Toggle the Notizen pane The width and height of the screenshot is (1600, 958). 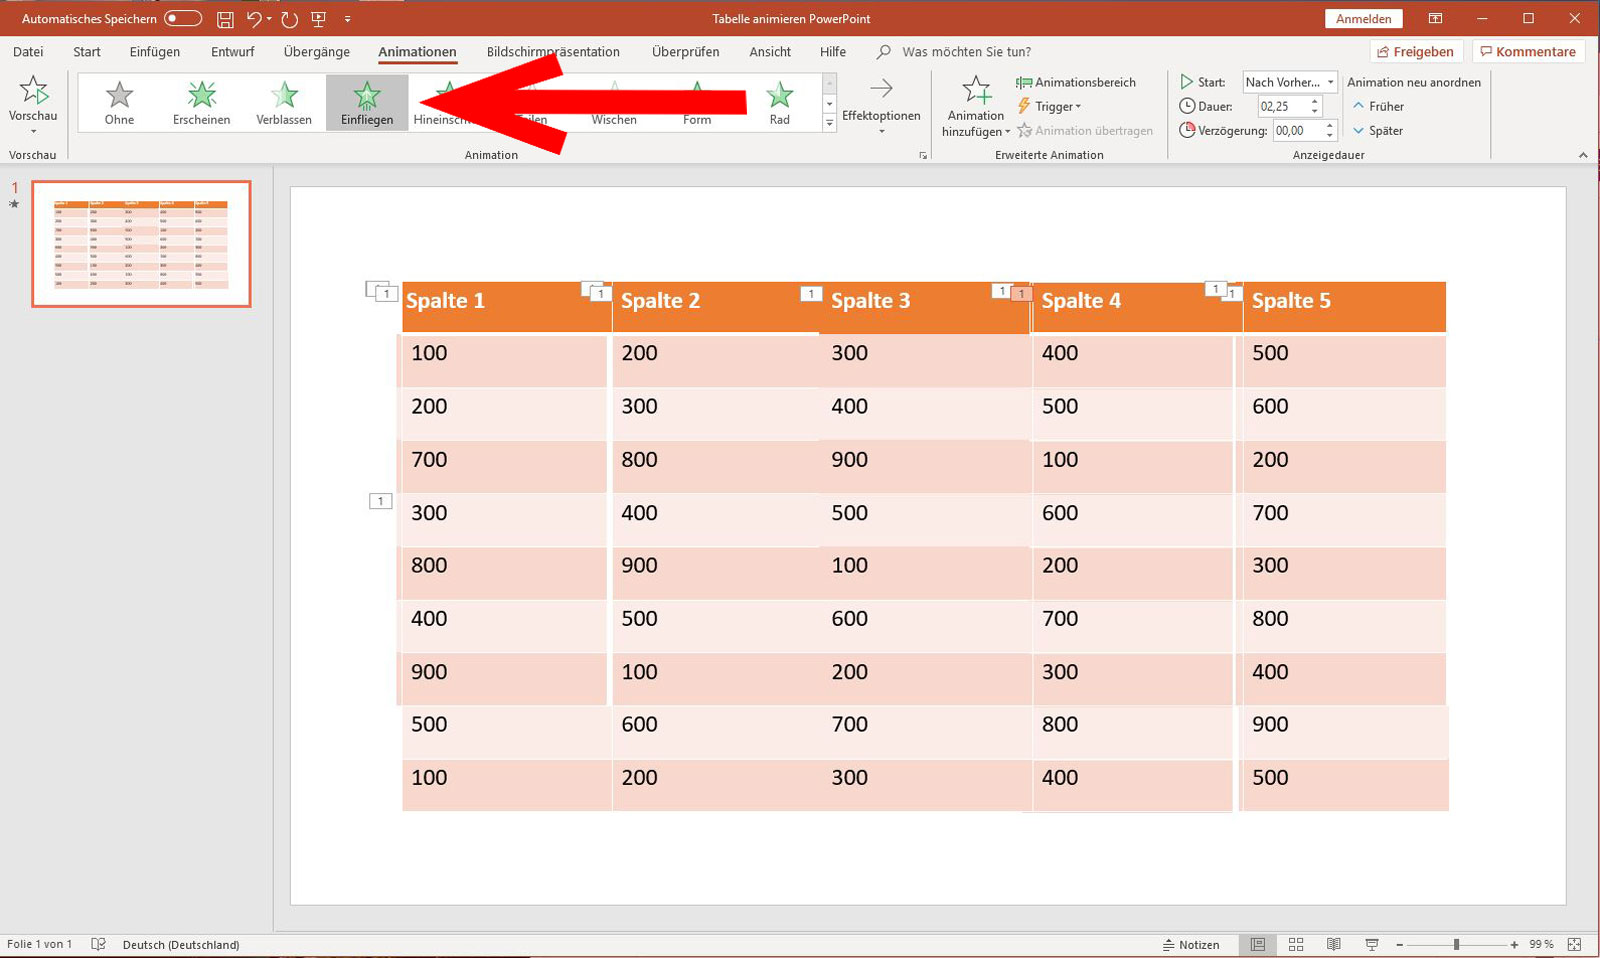coord(1191,944)
